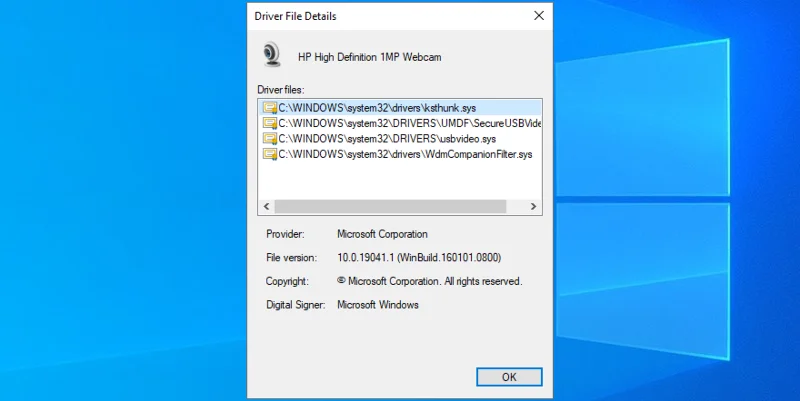Click the Microsoft Corporation provider value
The height and width of the screenshot is (401, 800).
(382, 234)
